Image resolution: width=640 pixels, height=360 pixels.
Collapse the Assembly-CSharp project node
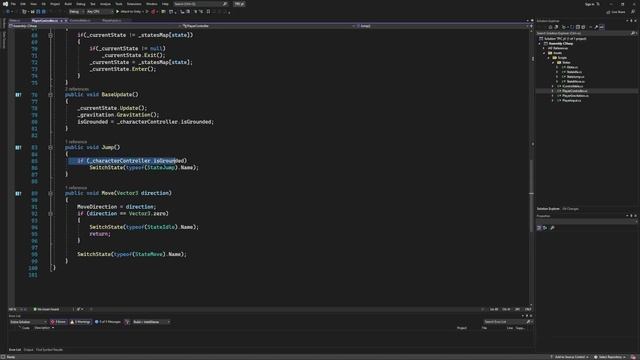coord(540,44)
